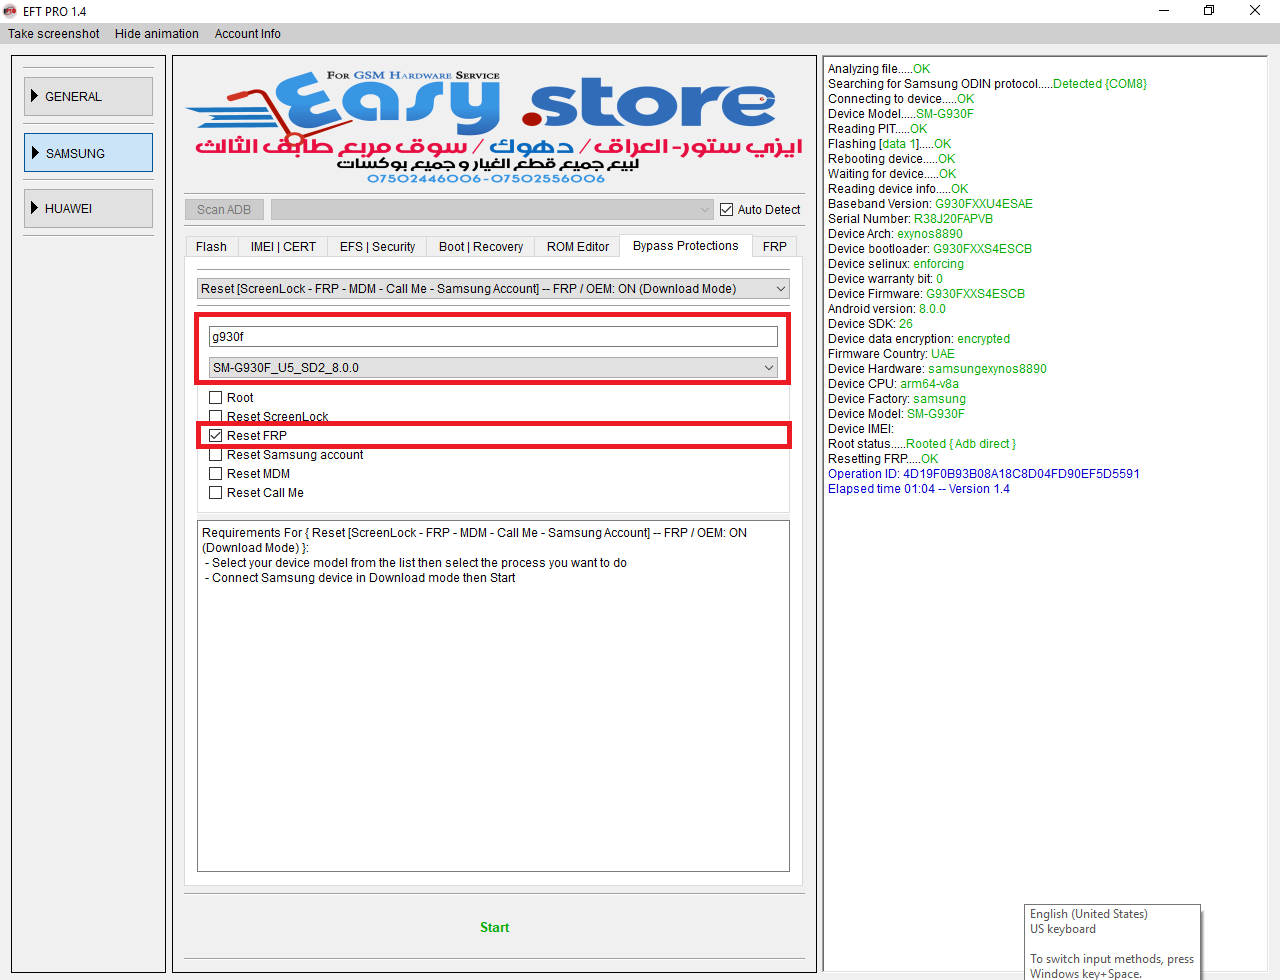The width and height of the screenshot is (1280, 980).
Task: Click the green Start button
Action: 494,928
